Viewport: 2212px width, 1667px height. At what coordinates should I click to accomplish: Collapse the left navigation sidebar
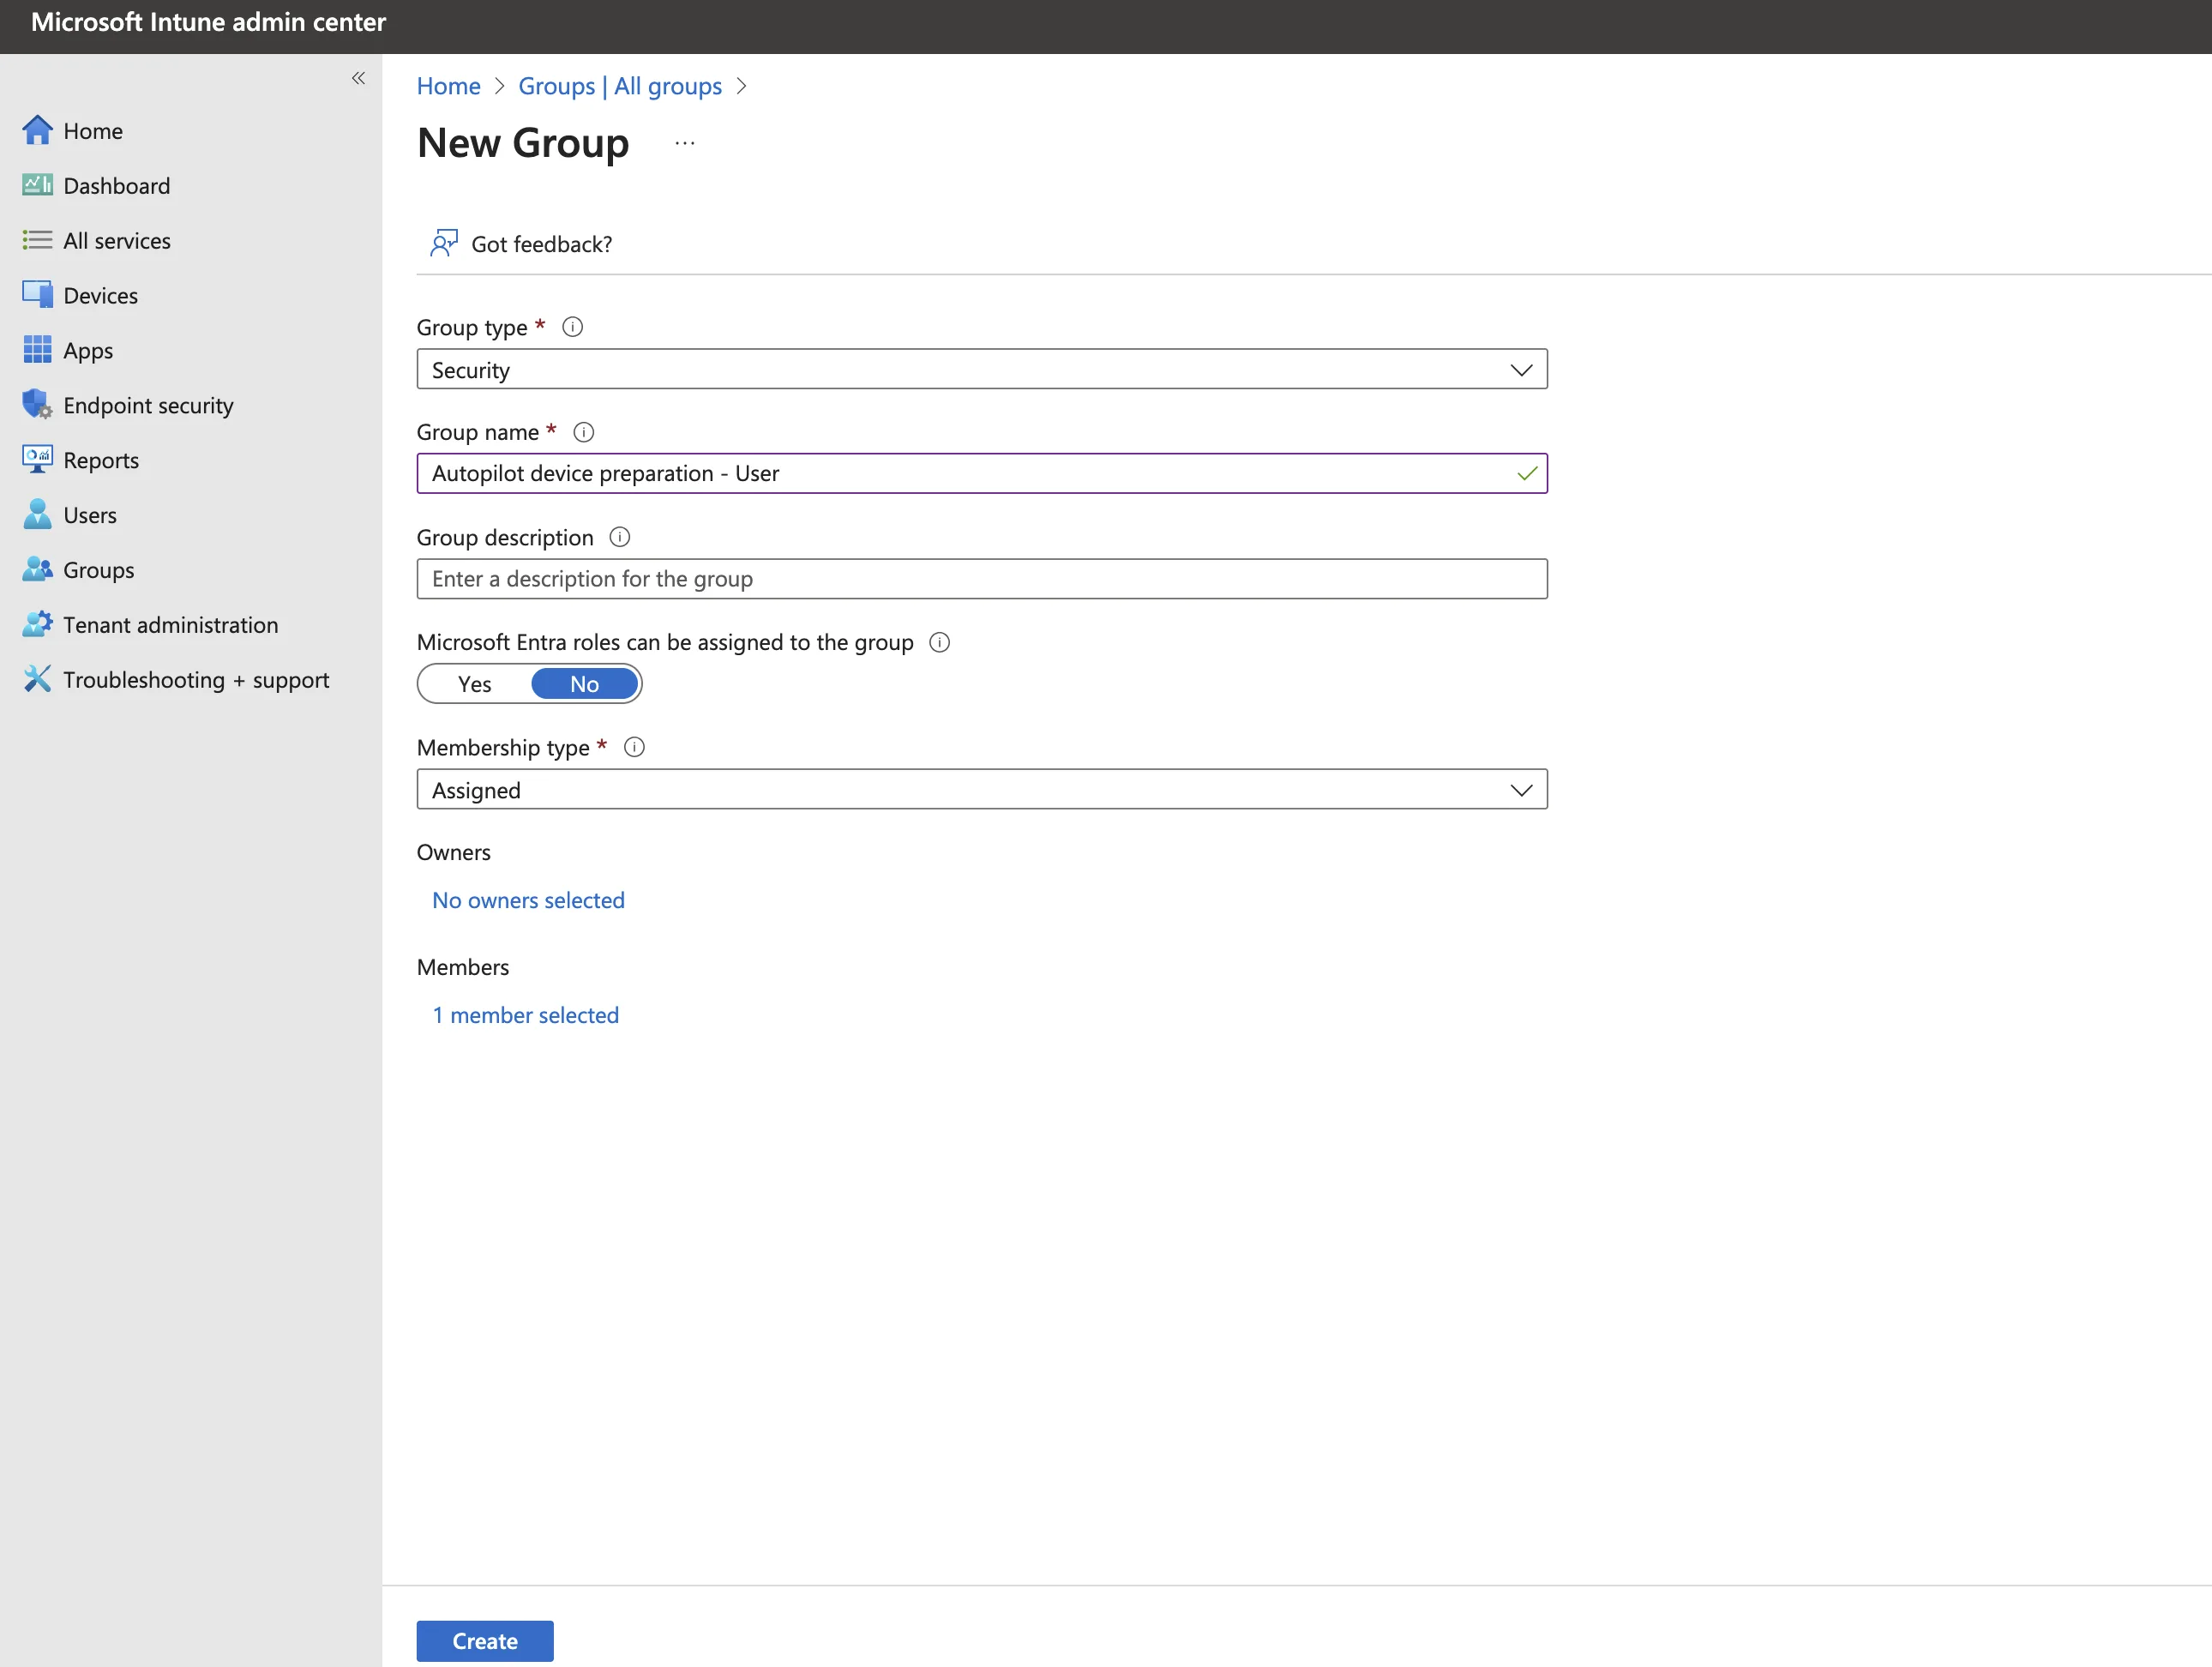358,78
